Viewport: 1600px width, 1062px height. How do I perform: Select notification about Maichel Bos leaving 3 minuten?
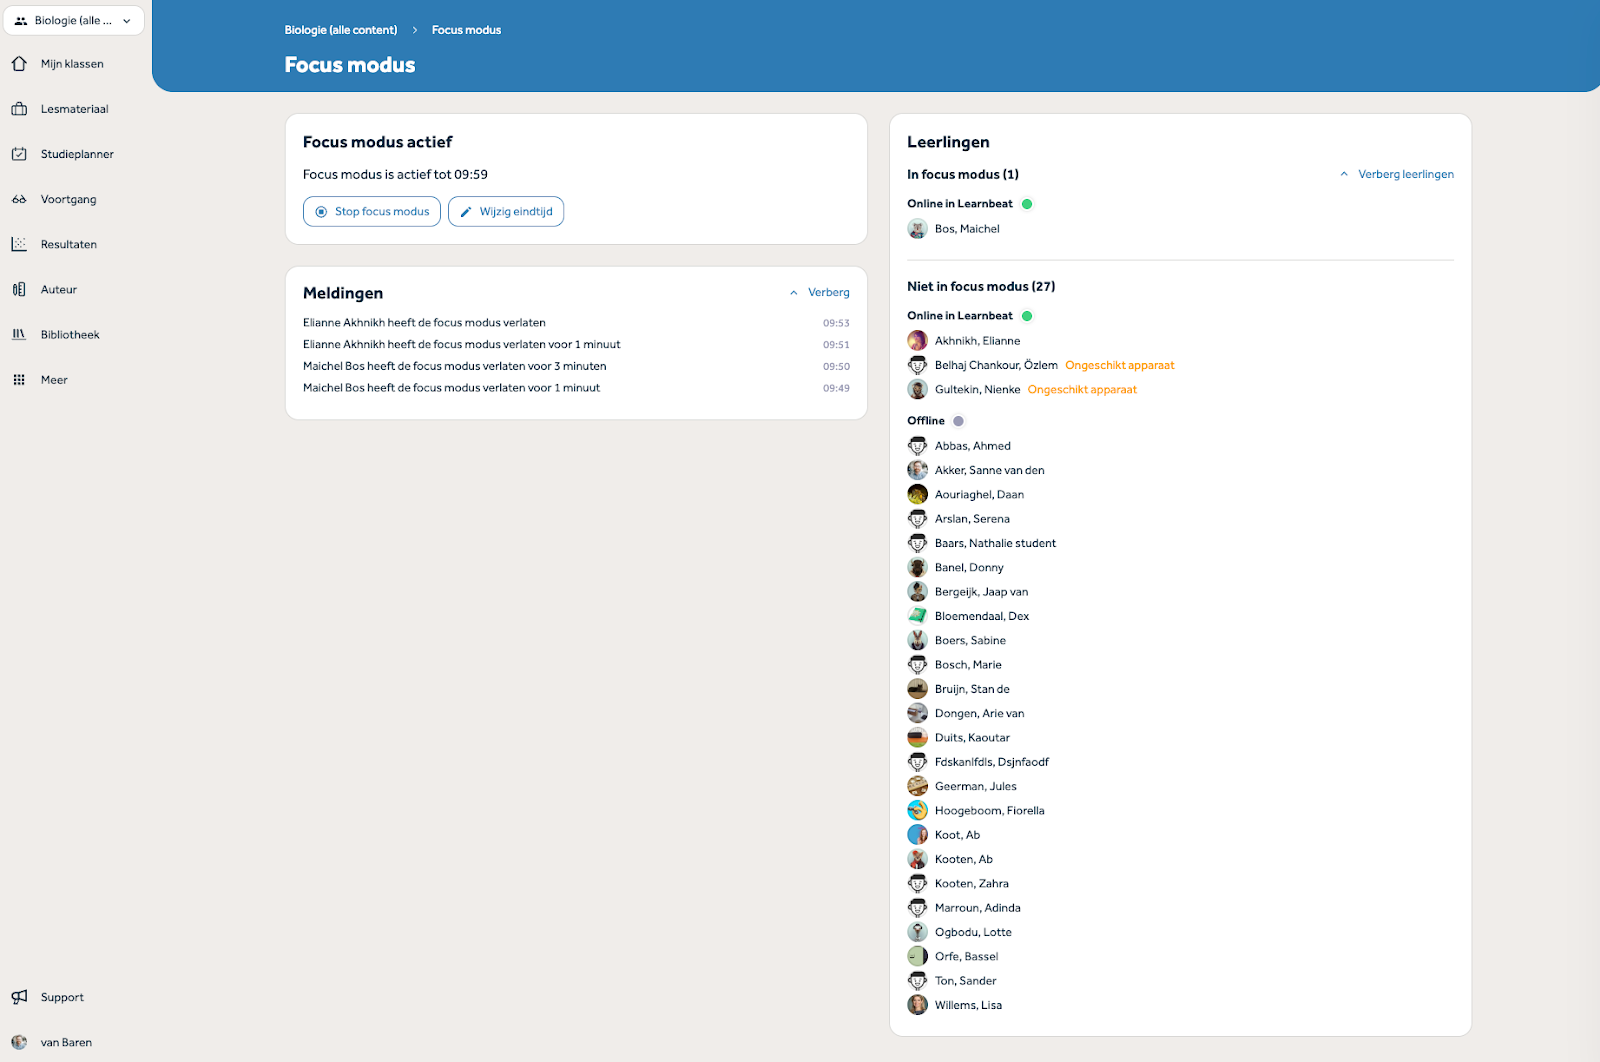(x=576, y=366)
